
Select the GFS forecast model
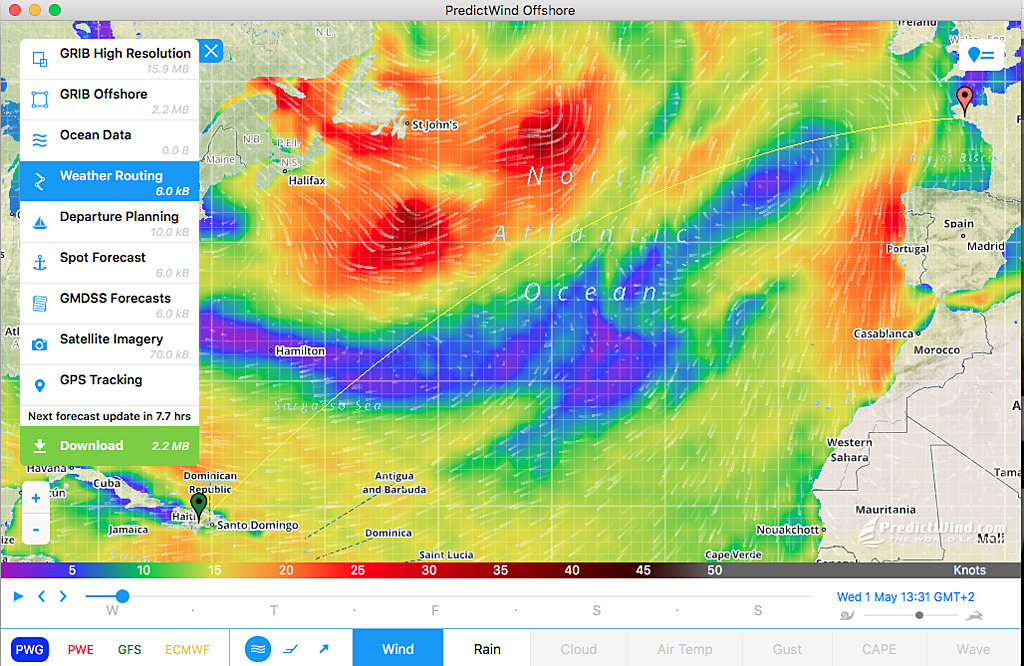coord(129,650)
